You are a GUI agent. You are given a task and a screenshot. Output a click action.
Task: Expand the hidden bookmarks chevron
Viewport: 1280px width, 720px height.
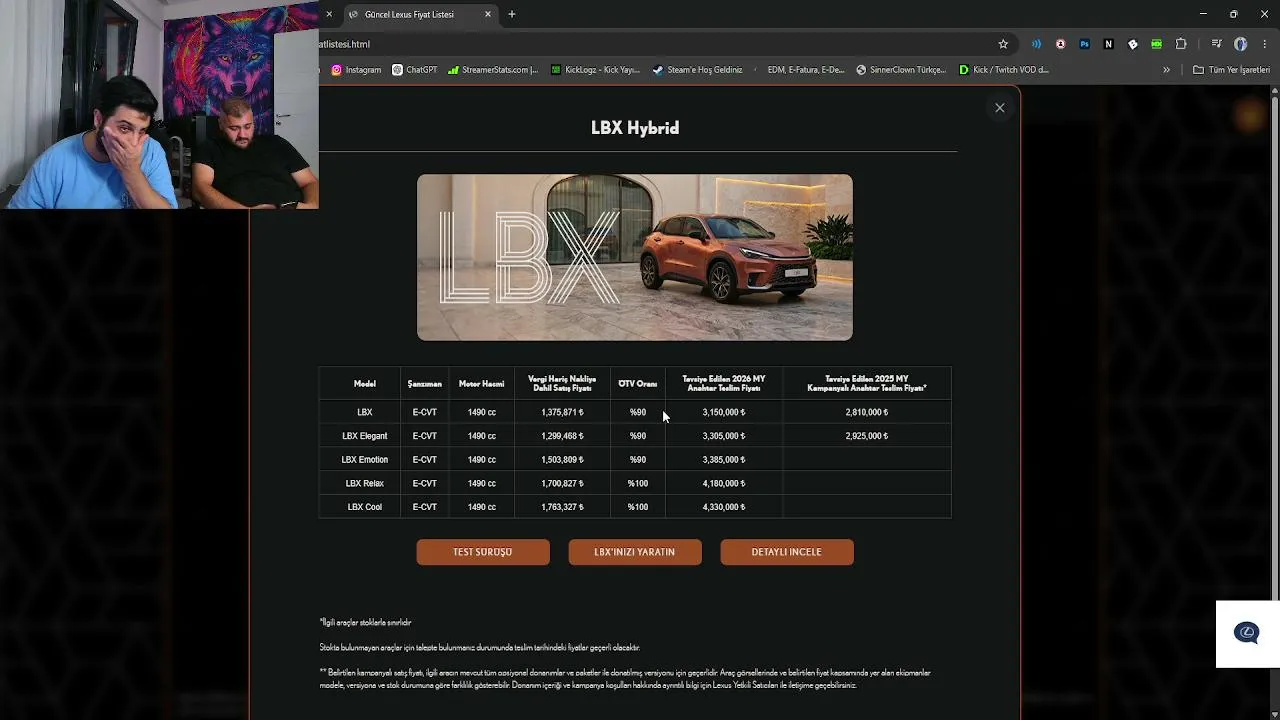[1166, 70]
